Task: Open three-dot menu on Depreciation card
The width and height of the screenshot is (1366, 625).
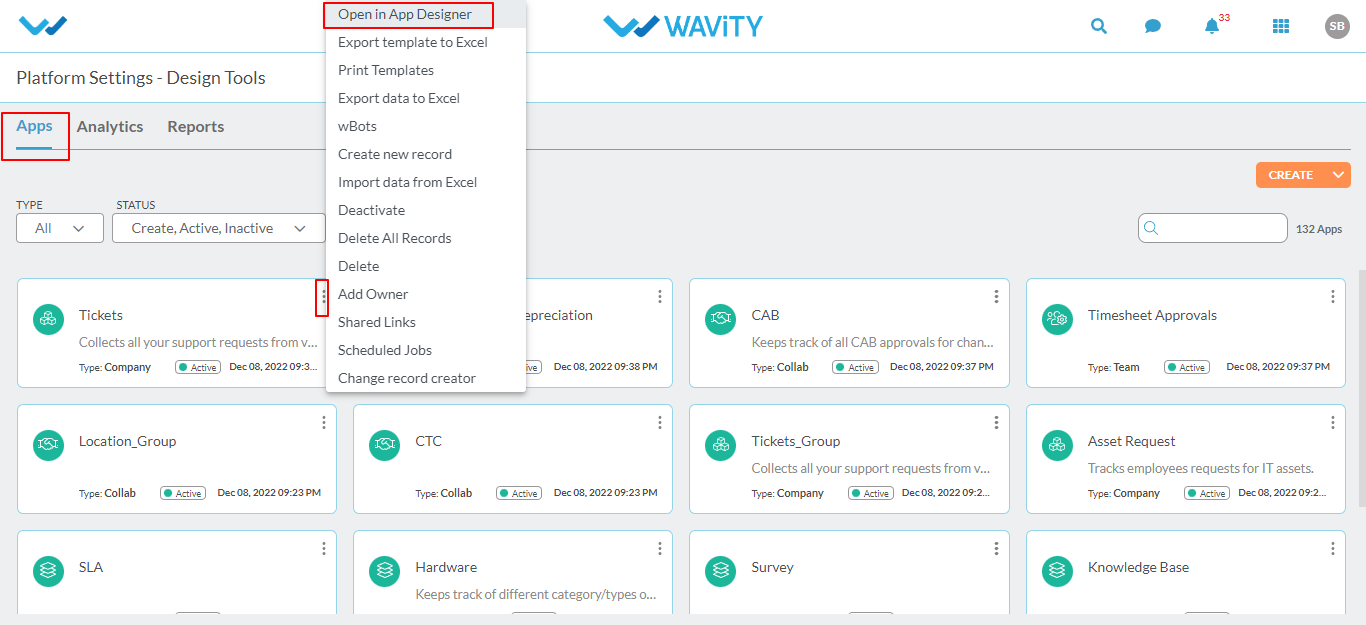Action: click(660, 297)
